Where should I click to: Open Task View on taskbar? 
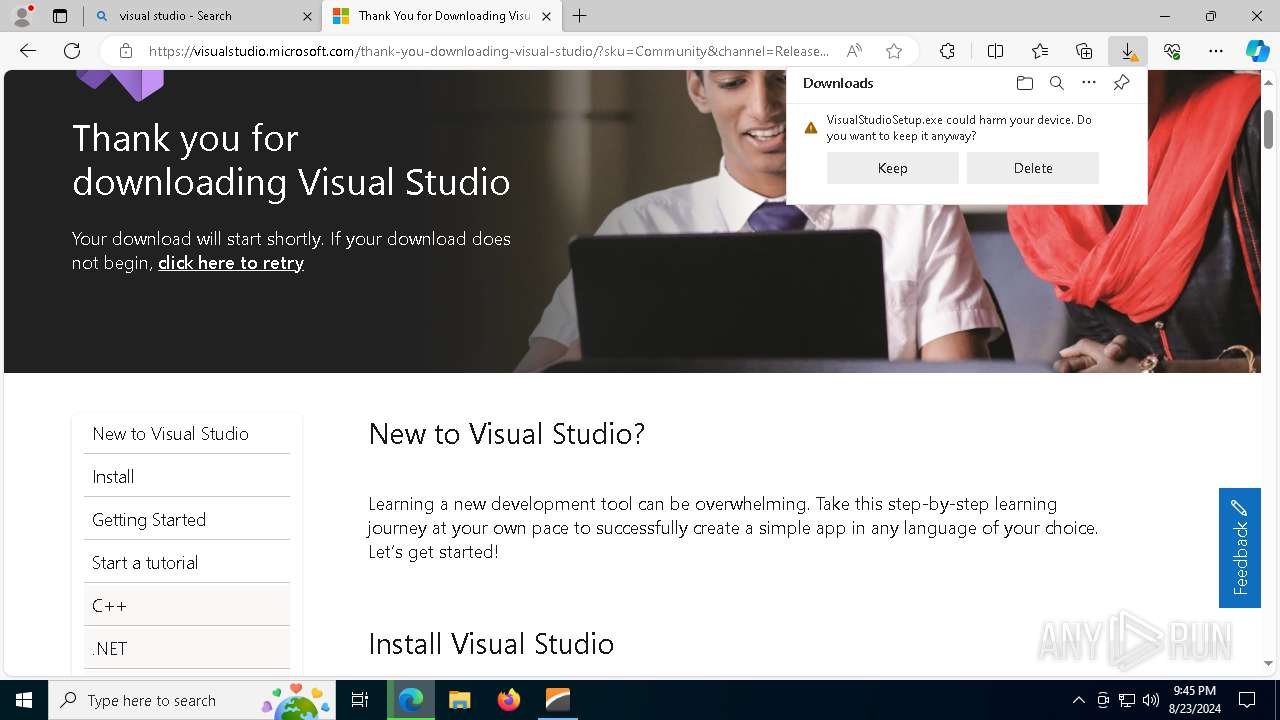tap(360, 700)
